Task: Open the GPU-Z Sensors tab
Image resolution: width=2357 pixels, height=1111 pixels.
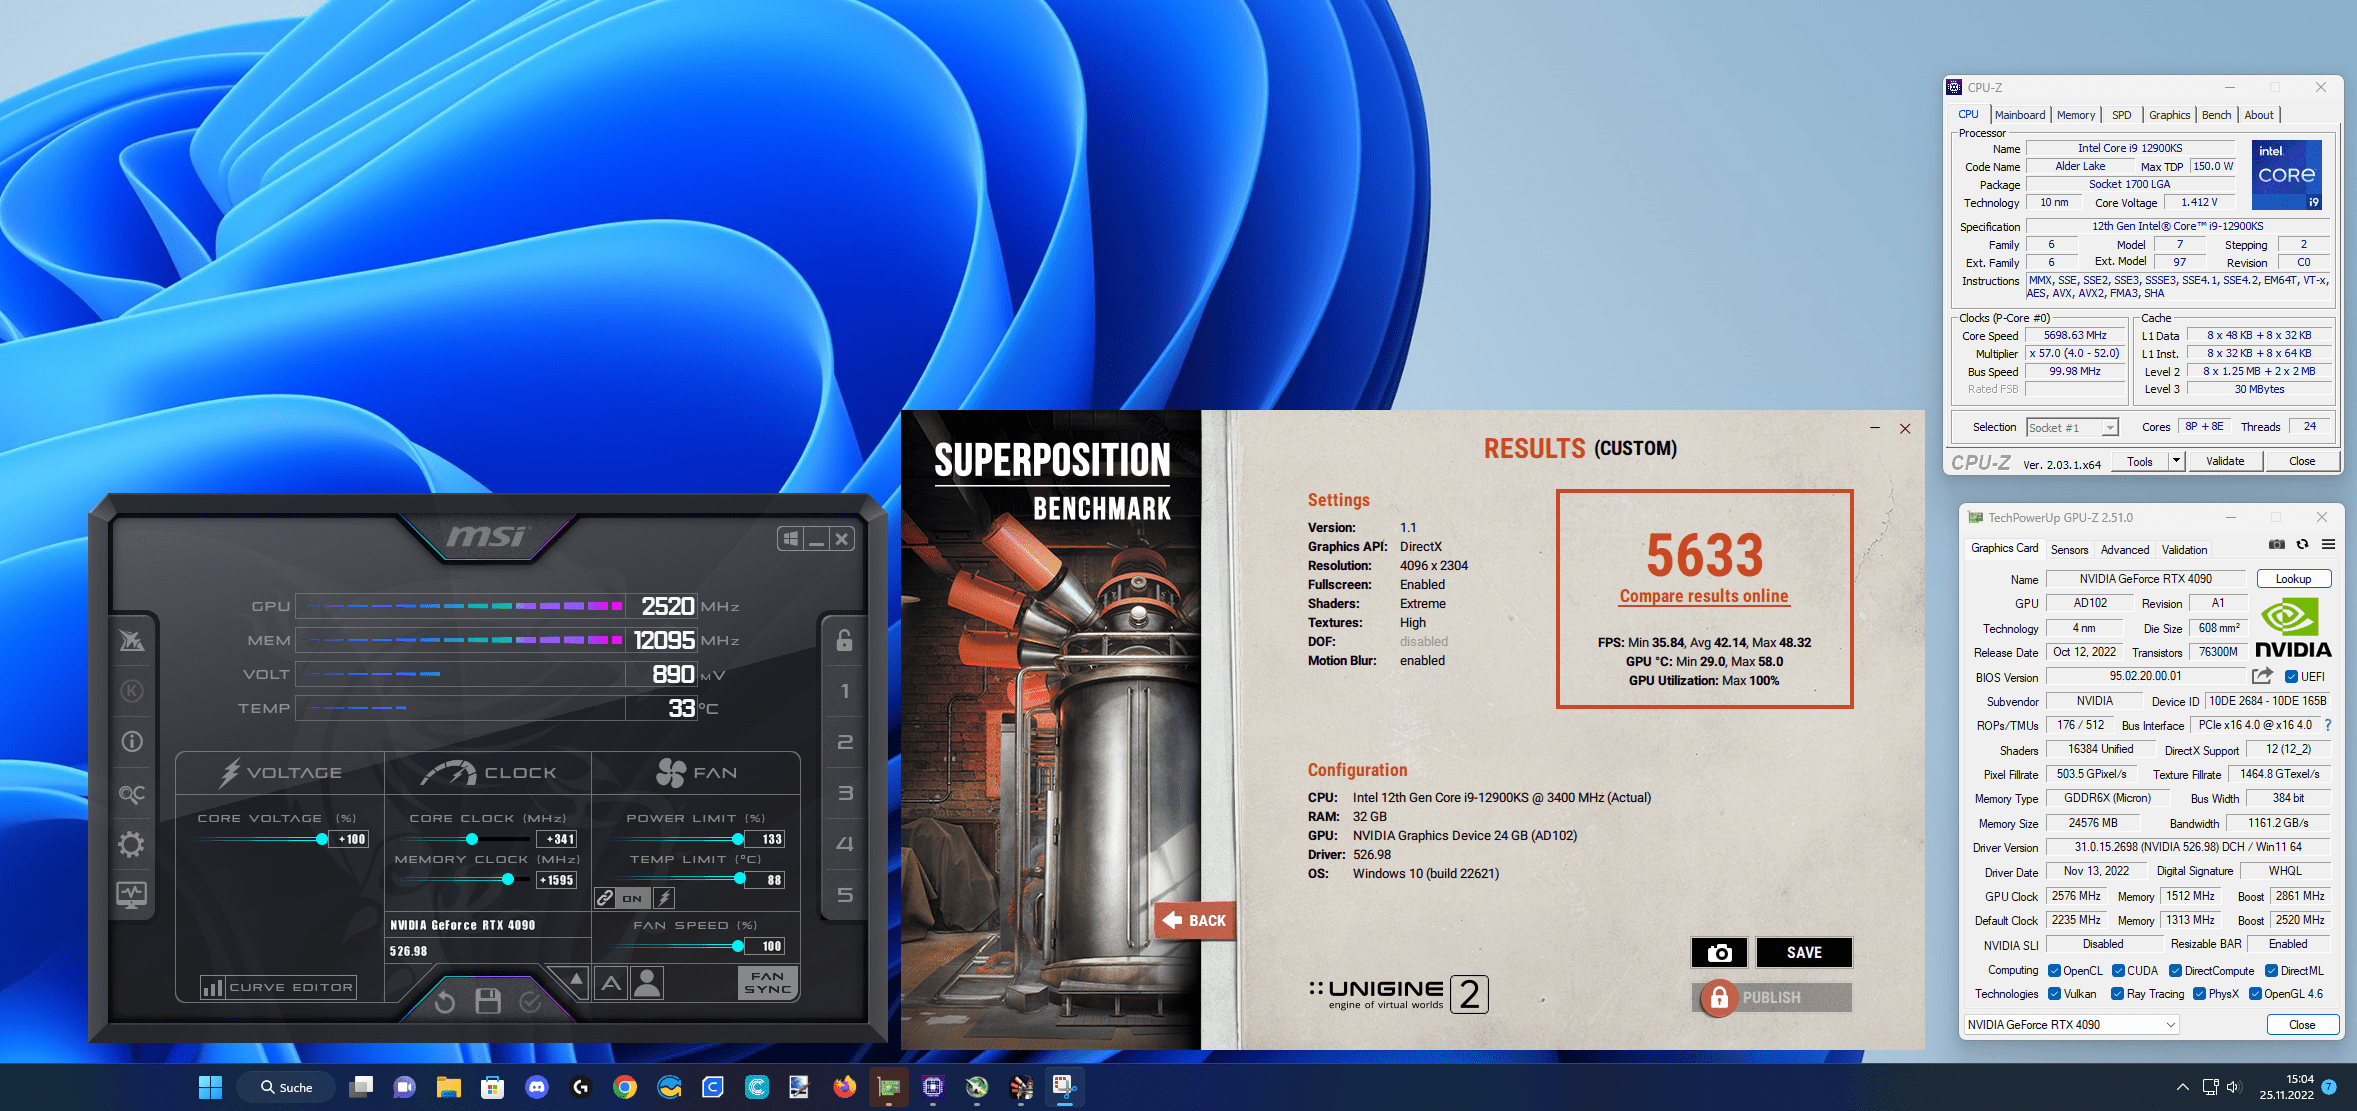Action: [x=2069, y=550]
